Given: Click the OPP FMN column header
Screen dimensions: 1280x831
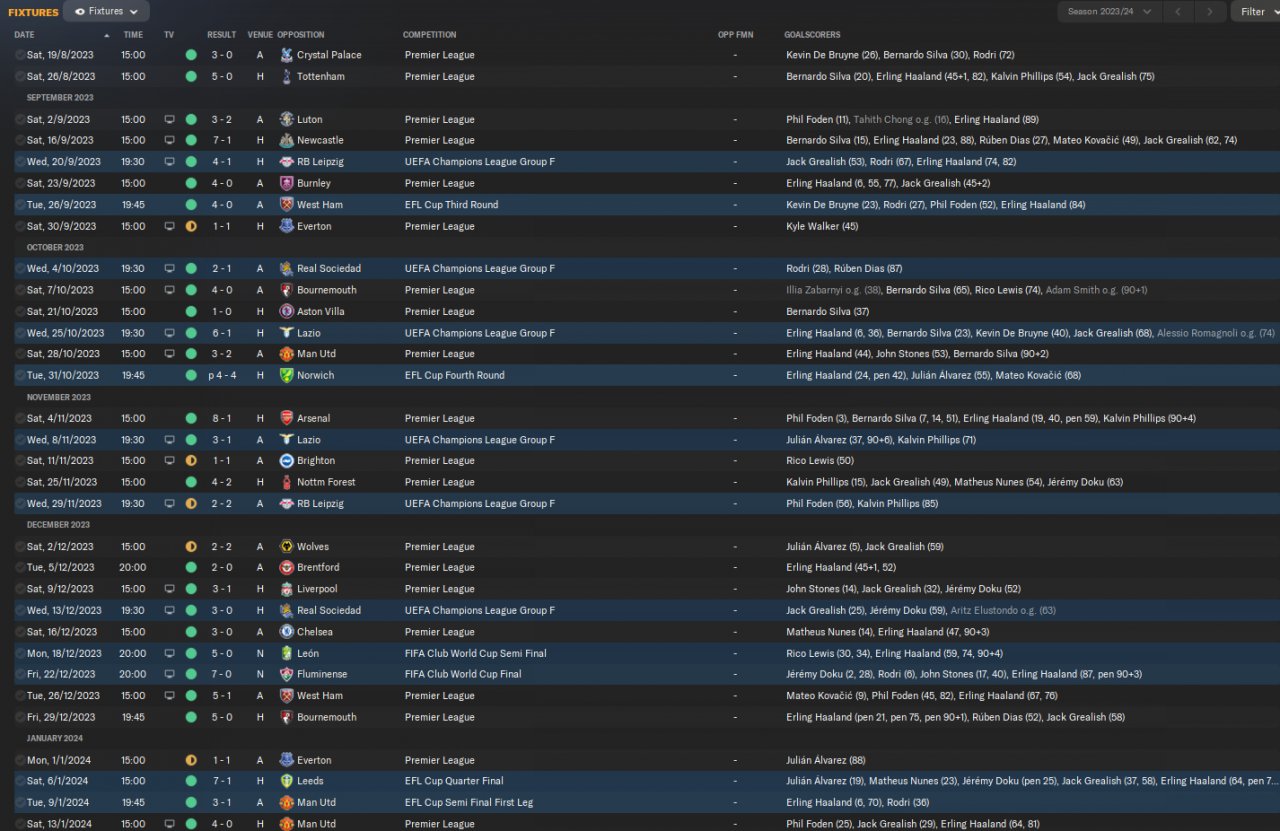Looking at the screenshot, I should pos(735,35).
